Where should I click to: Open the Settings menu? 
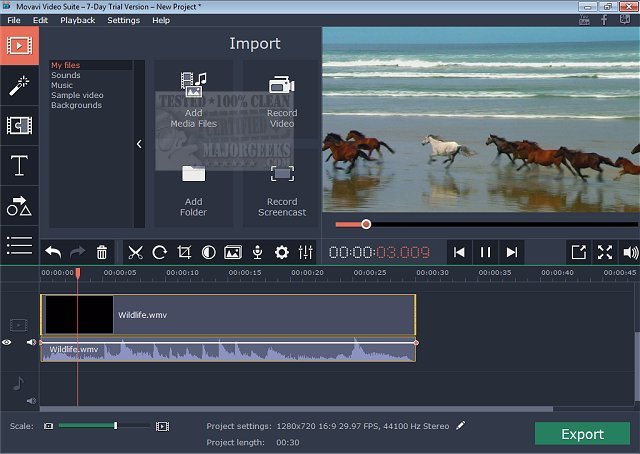(123, 20)
